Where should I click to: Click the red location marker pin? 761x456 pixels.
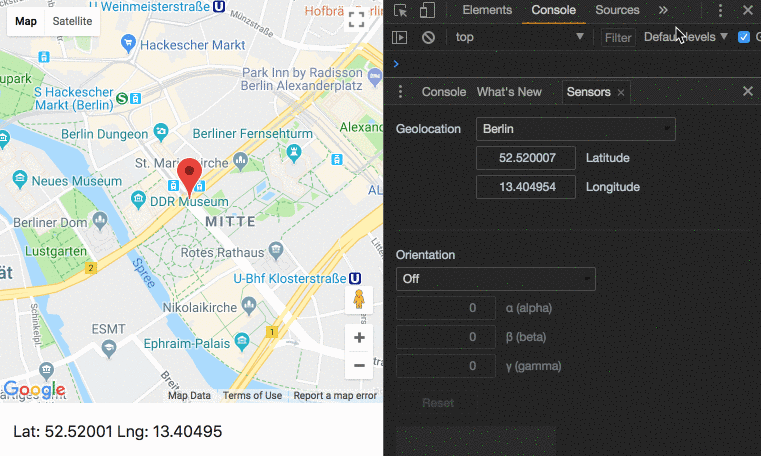[189, 178]
